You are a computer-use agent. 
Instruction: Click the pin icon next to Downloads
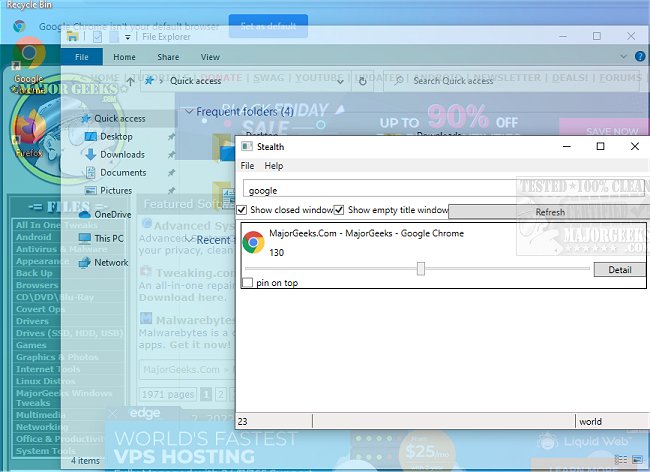pos(171,155)
